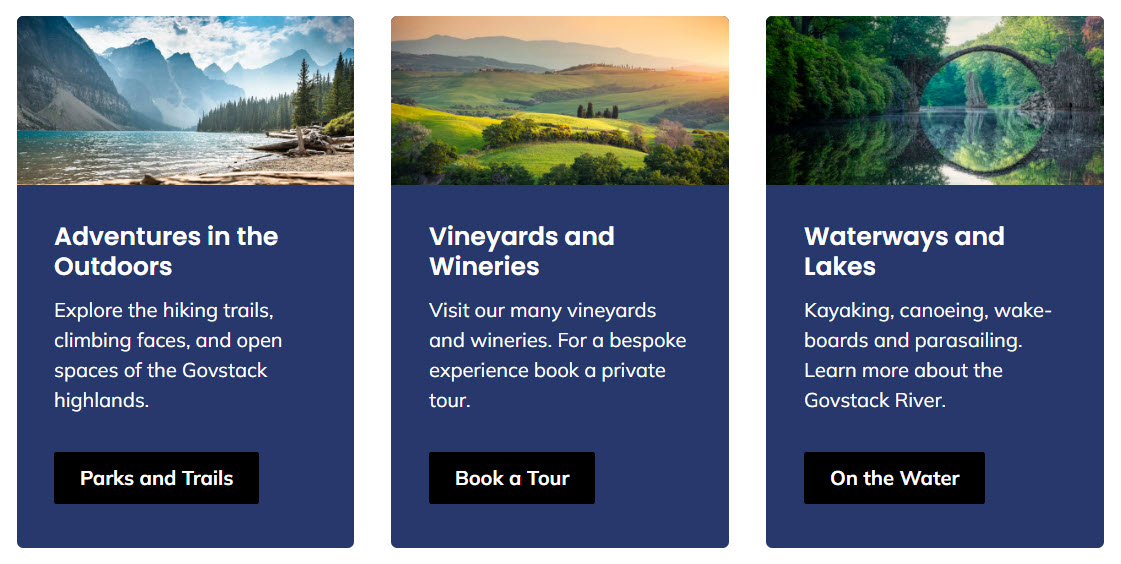This screenshot has height=564, width=1121.
Task: Click the private tour description paragraph
Action: coord(558,355)
